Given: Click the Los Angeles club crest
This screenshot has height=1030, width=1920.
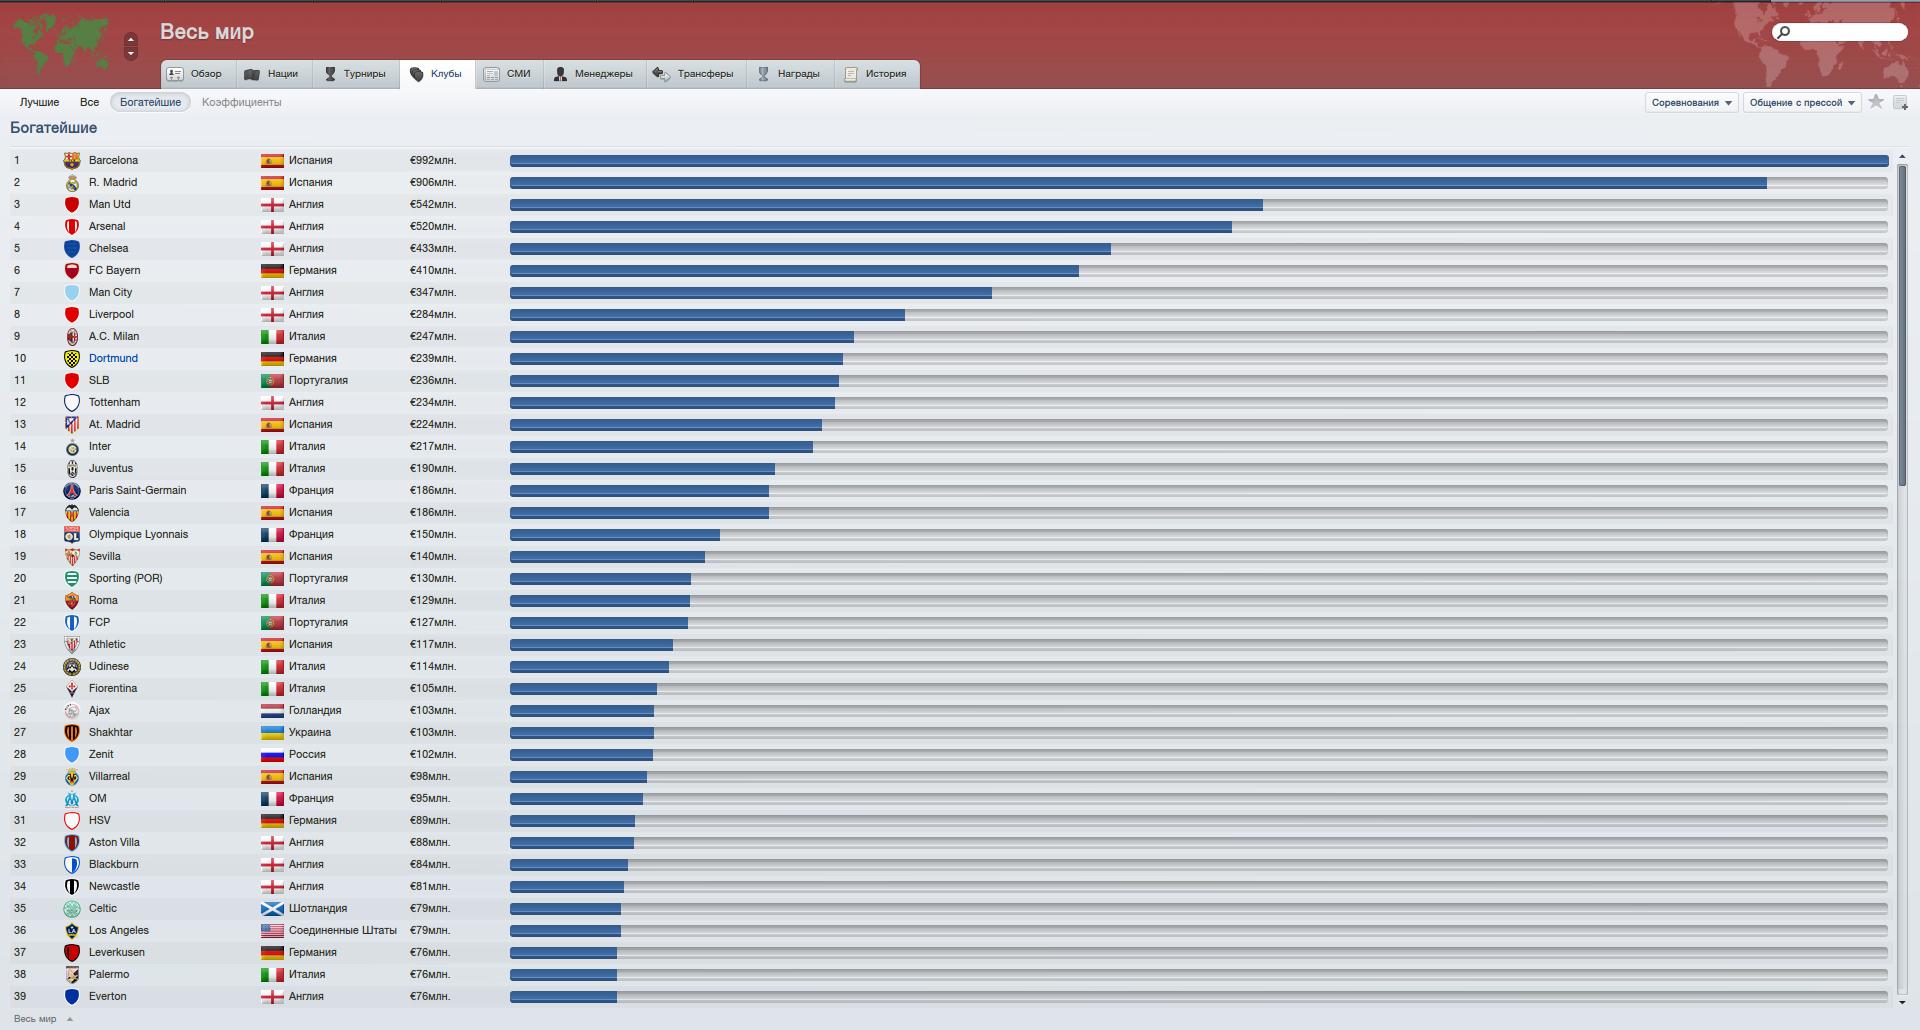Looking at the screenshot, I should point(72,930).
